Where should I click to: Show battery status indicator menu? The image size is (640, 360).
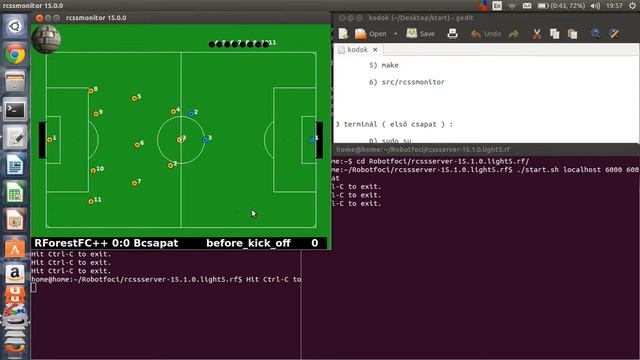click(561, 6)
